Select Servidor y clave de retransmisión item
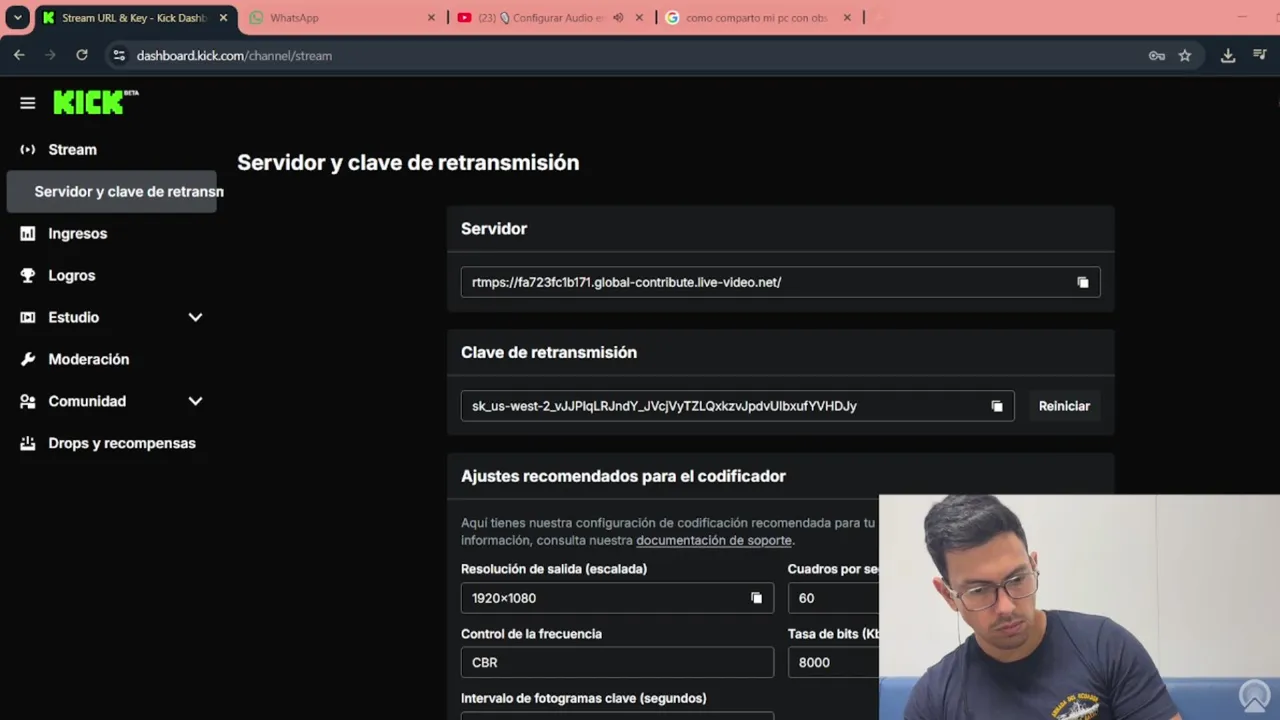 pos(111,191)
